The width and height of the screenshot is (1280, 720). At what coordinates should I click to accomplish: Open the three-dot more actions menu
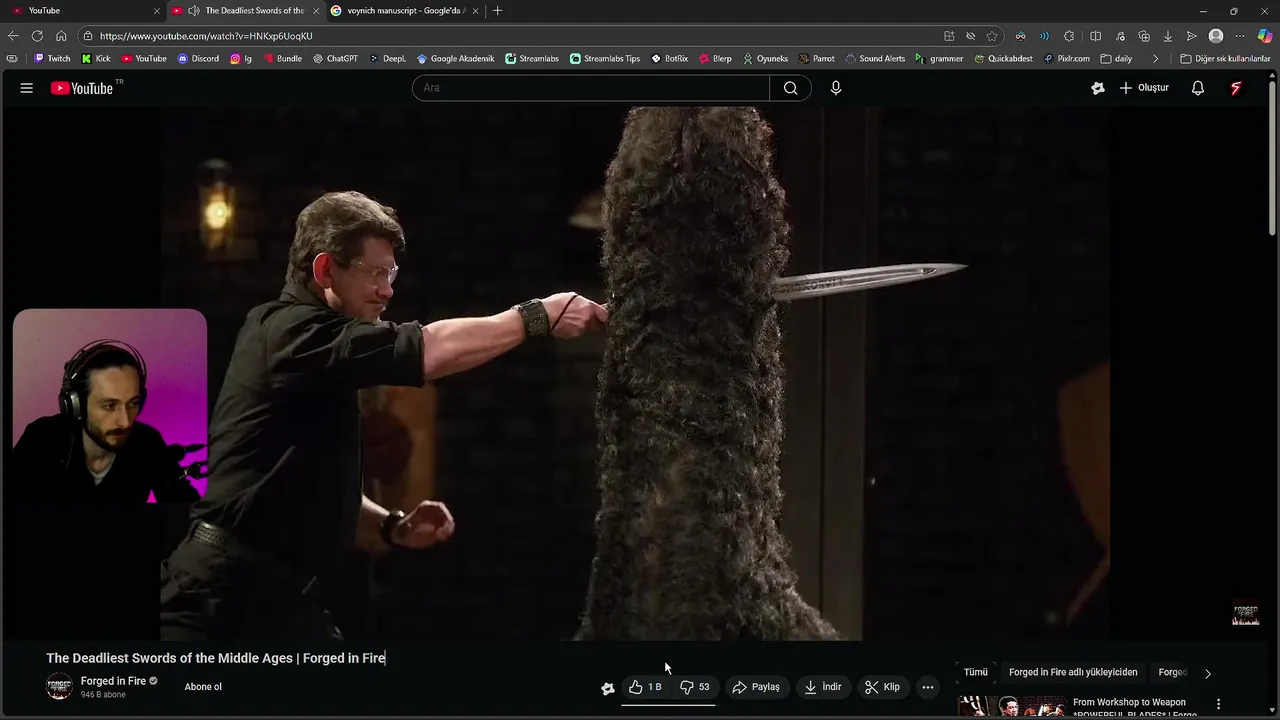coord(928,687)
